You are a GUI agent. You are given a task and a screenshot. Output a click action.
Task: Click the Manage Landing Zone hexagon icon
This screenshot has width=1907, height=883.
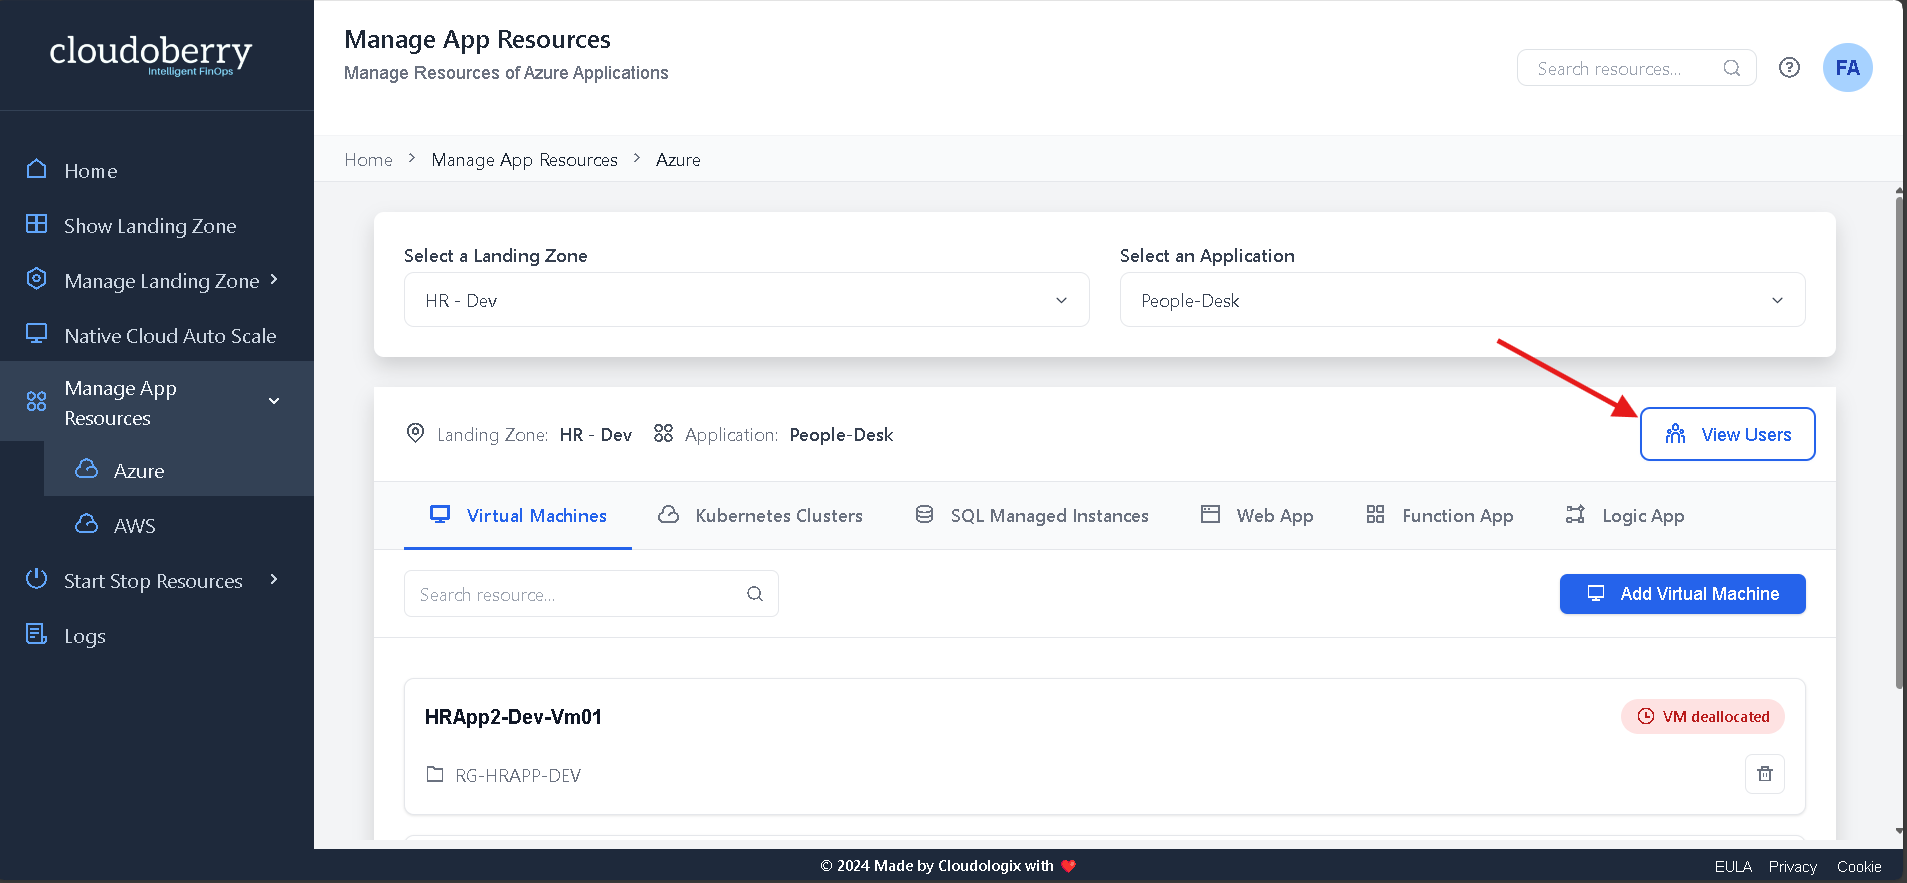(x=37, y=279)
